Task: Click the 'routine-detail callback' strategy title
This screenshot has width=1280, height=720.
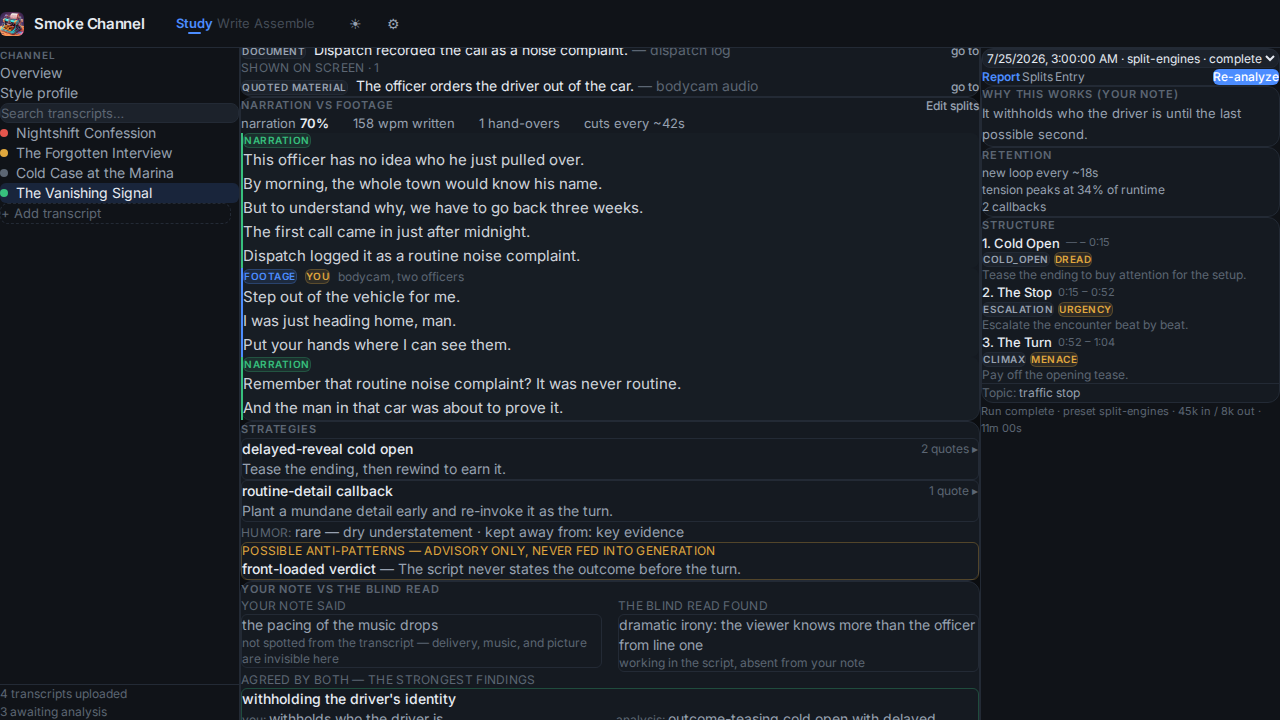Action: click(318, 492)
